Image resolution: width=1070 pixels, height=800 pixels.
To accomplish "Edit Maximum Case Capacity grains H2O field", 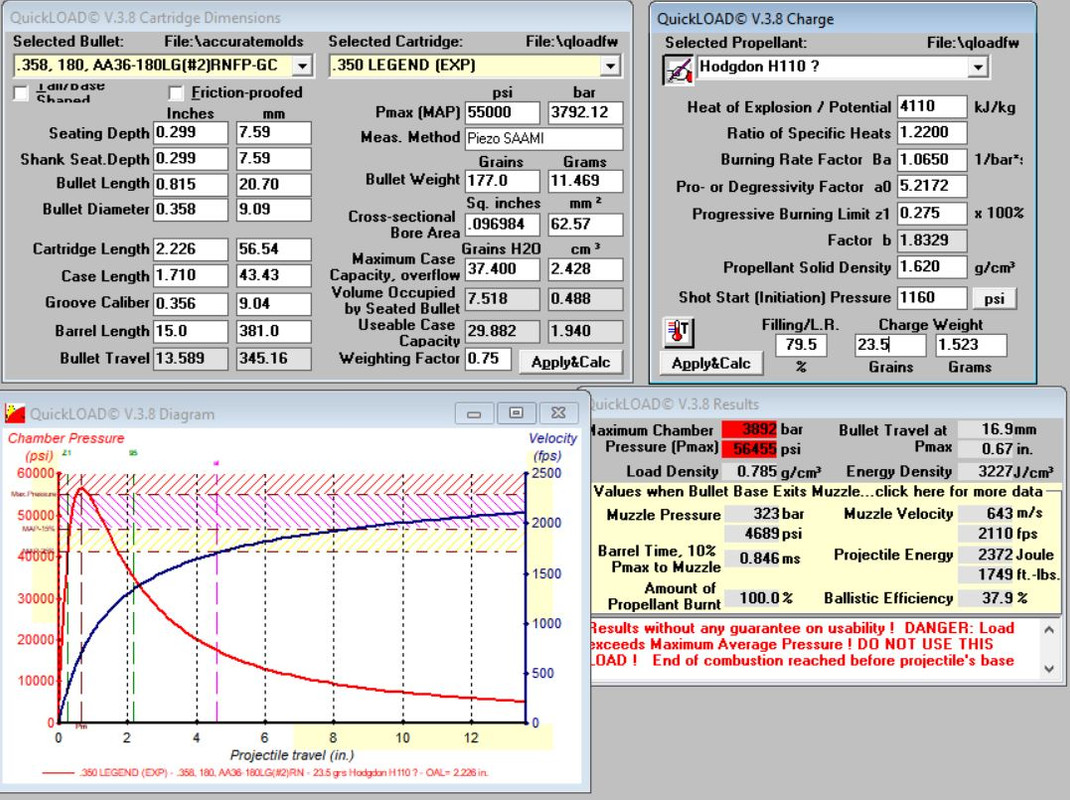I will [502, 269].
